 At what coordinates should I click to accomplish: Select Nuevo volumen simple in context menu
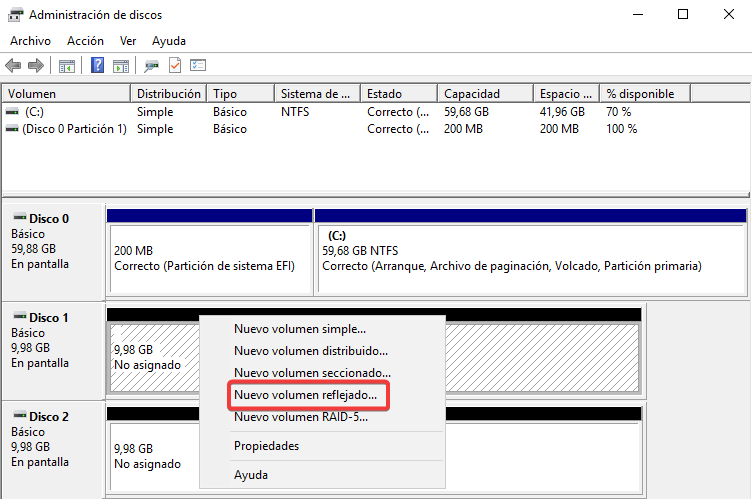point(299,328)
